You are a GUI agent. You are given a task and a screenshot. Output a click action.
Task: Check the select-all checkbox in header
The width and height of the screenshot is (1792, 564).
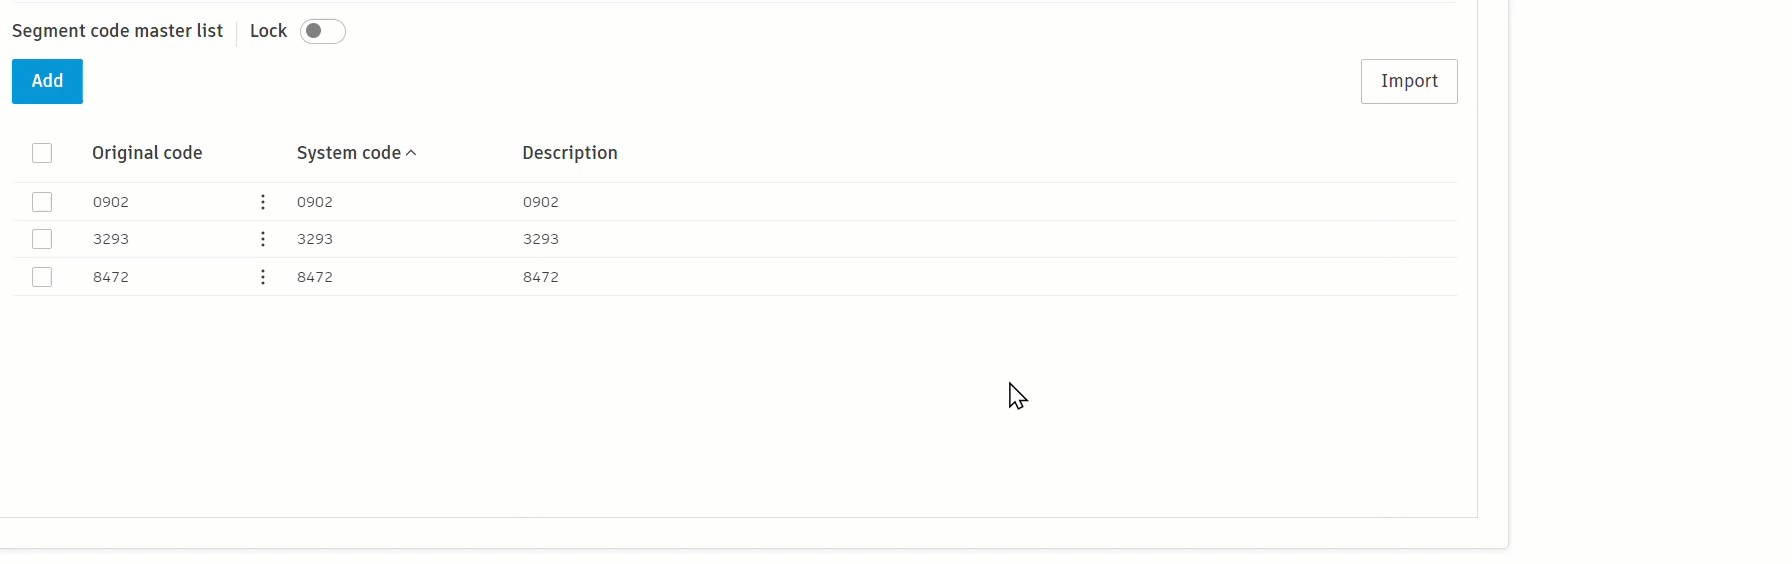pyautogui.click(x=42, y=153)
